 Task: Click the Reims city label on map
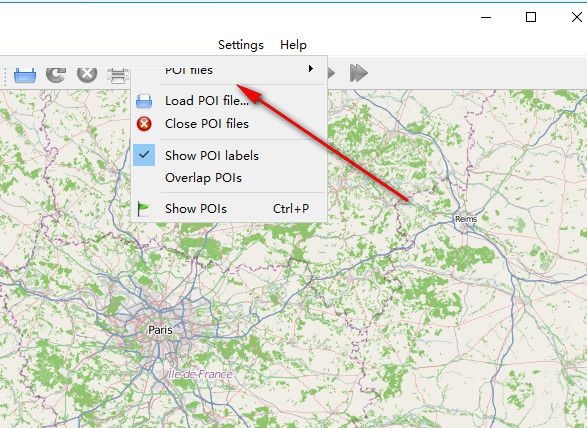click(x=466, y=219)
